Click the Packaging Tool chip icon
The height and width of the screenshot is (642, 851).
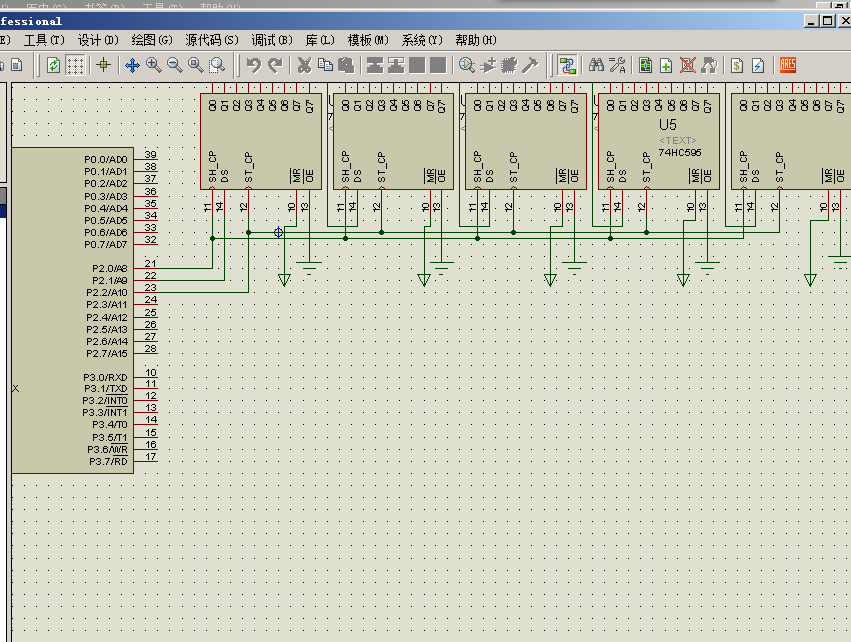(x=509, y=66)
